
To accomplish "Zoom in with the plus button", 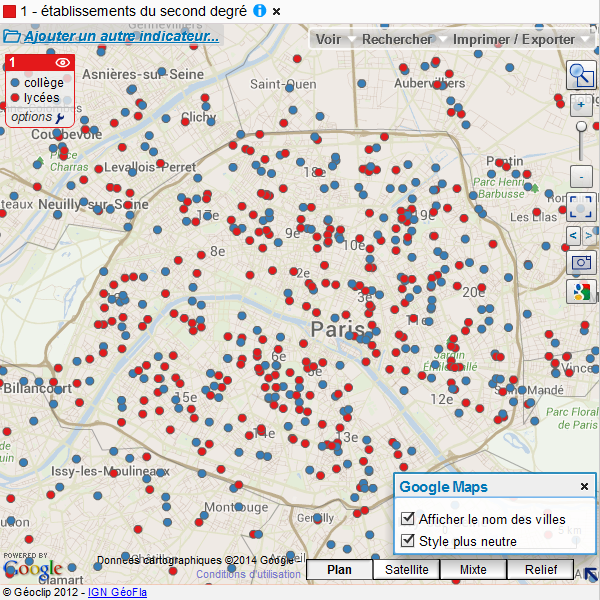I will (x=581, y=104).
